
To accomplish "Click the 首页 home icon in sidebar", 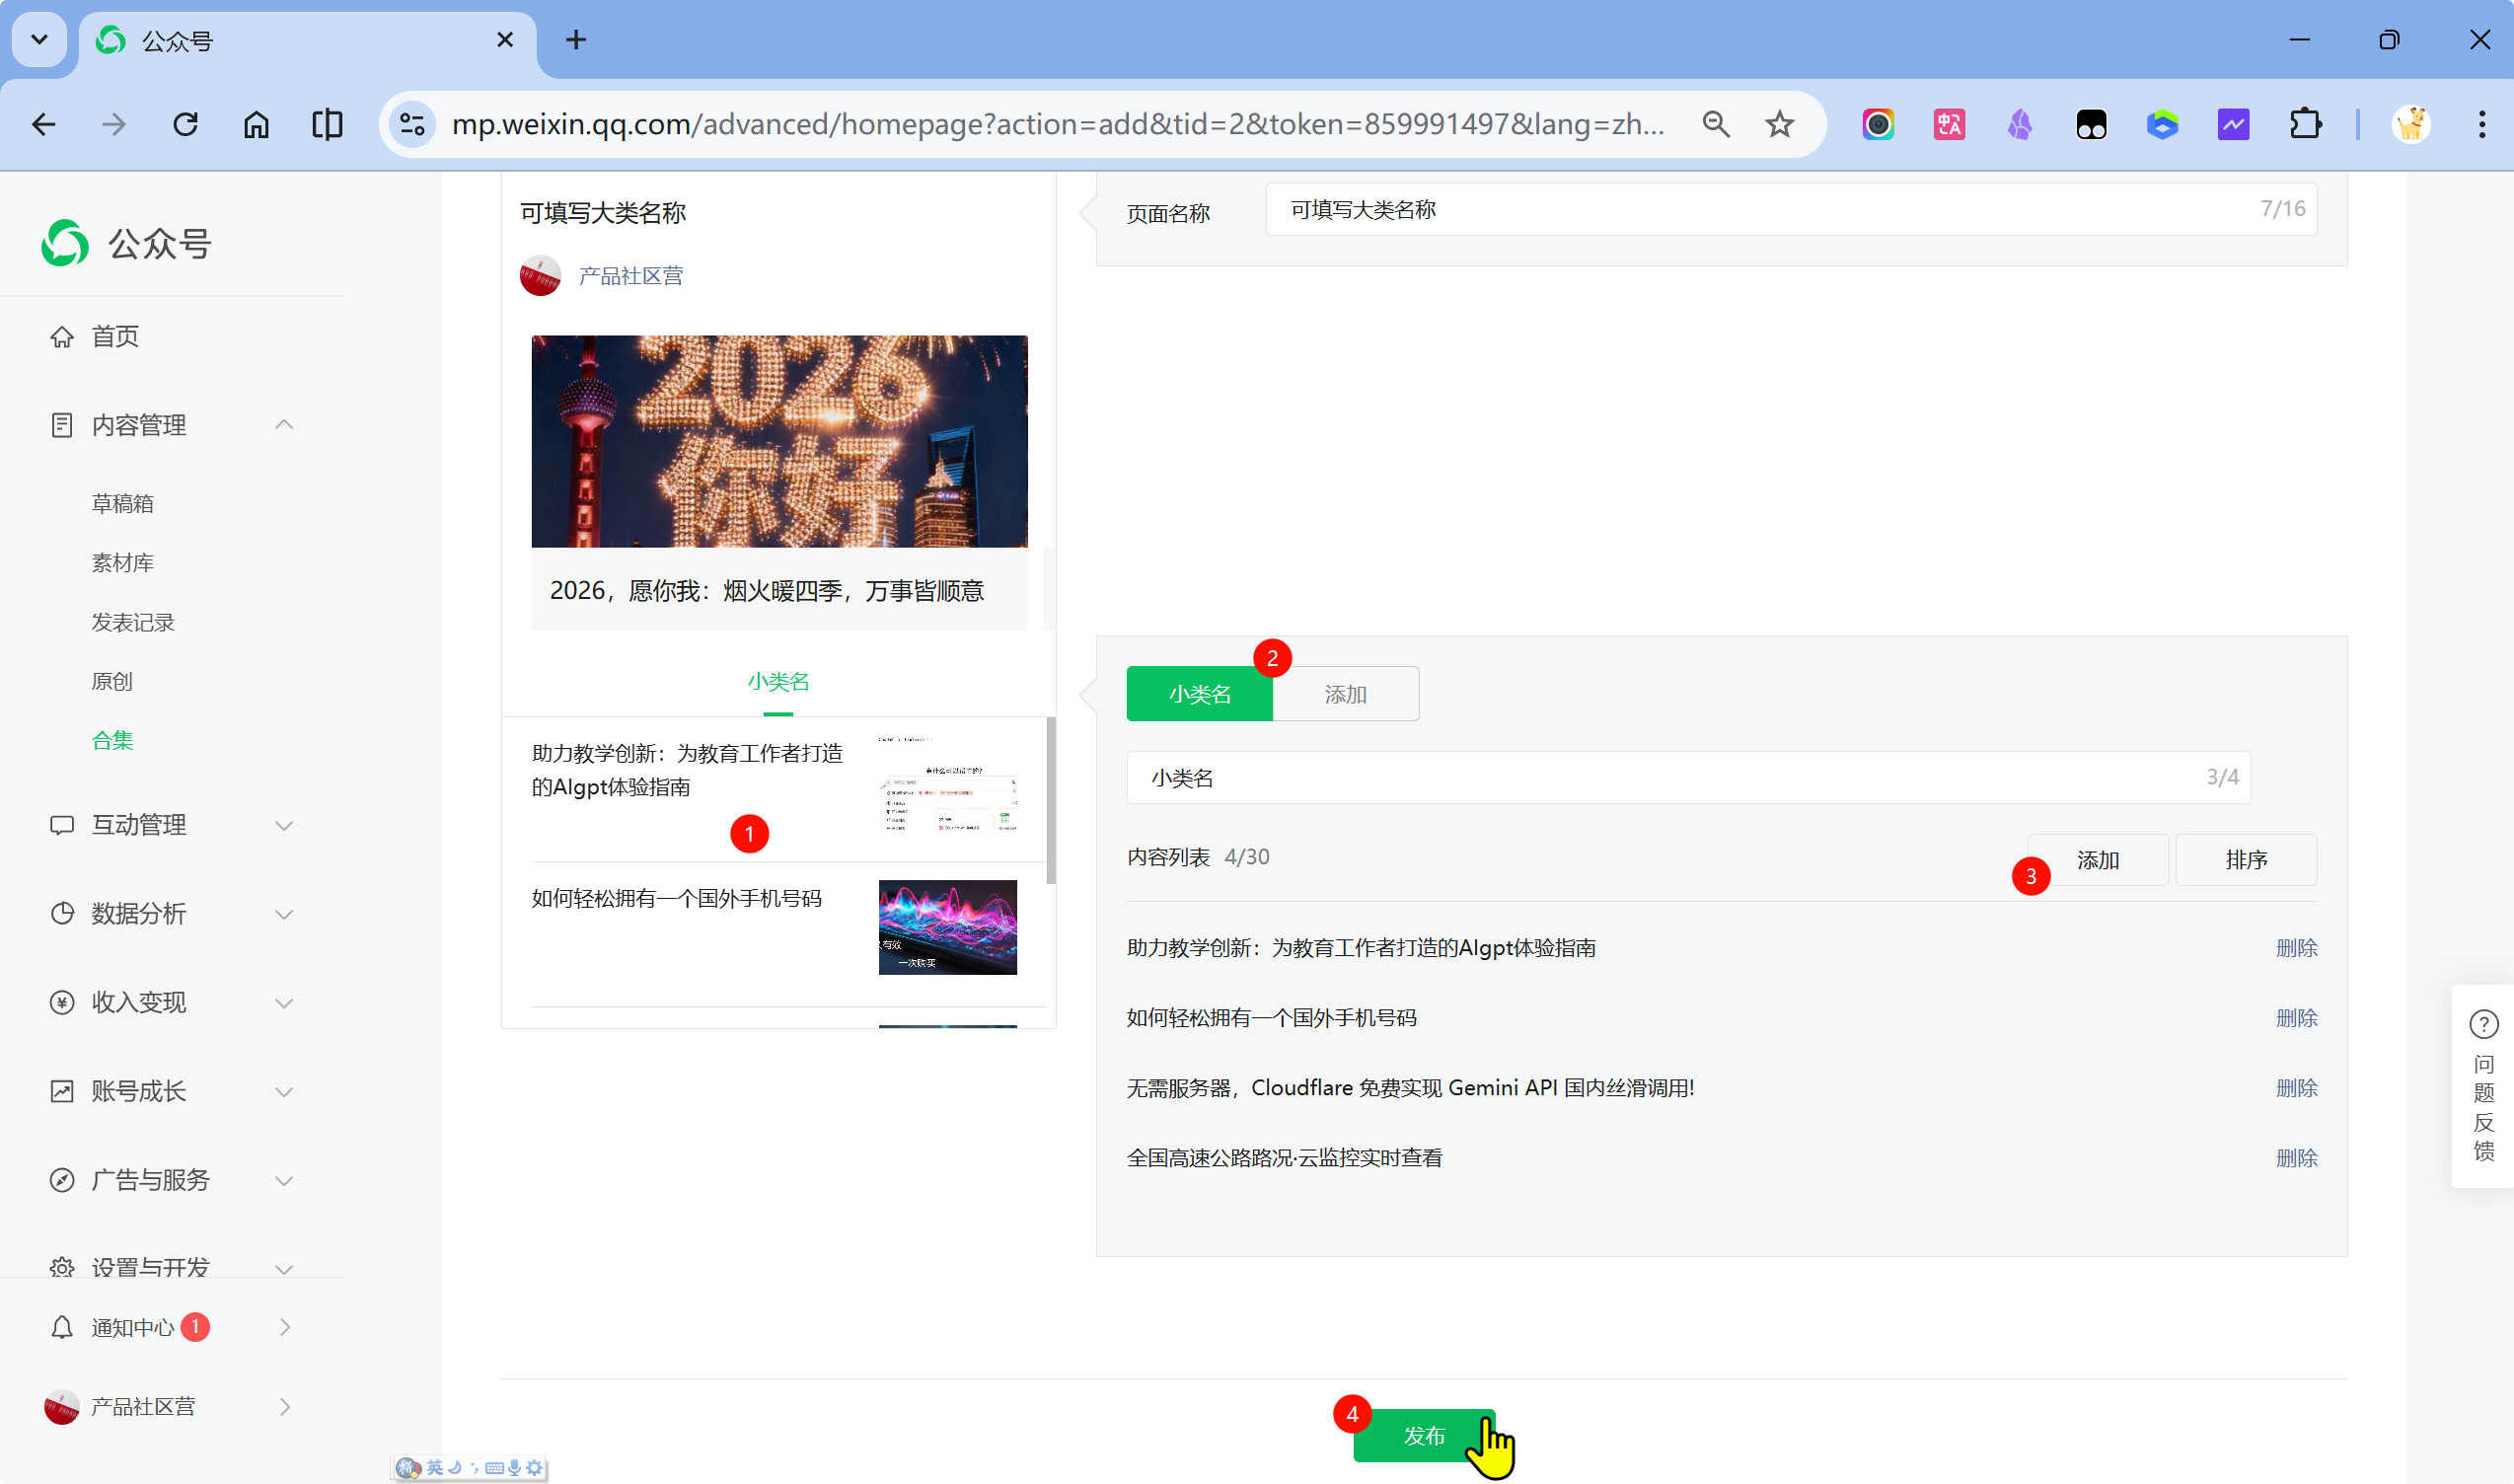I will (62, 337).
